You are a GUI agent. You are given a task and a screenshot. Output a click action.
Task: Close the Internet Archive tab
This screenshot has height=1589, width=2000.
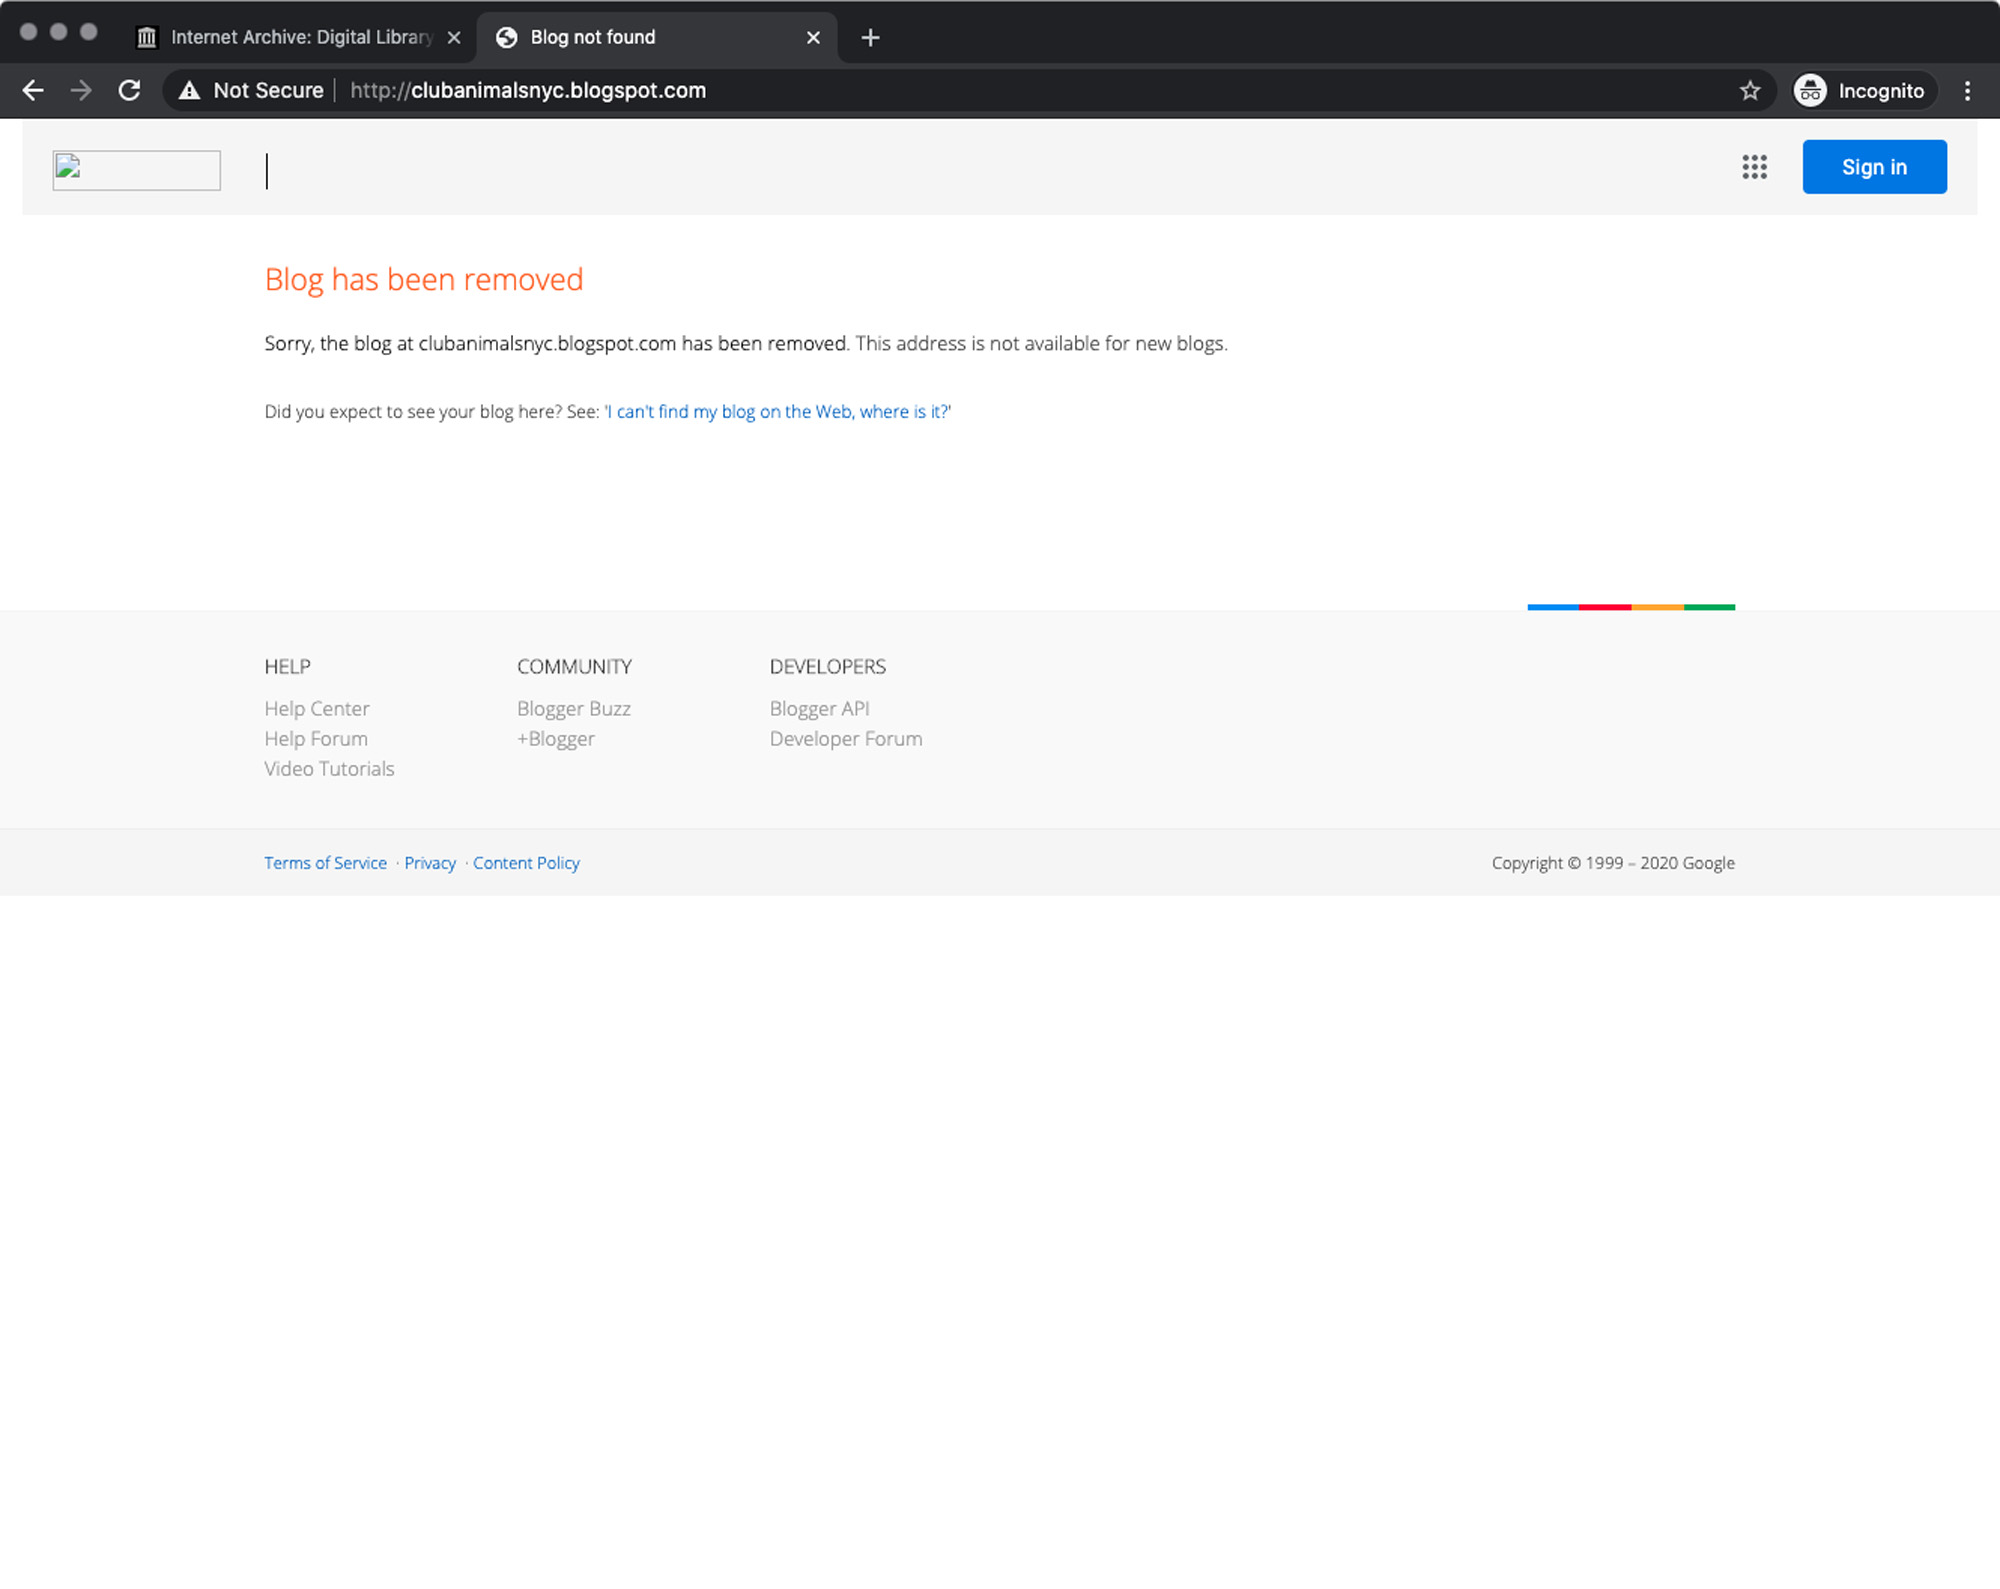[x=454, y=38]
